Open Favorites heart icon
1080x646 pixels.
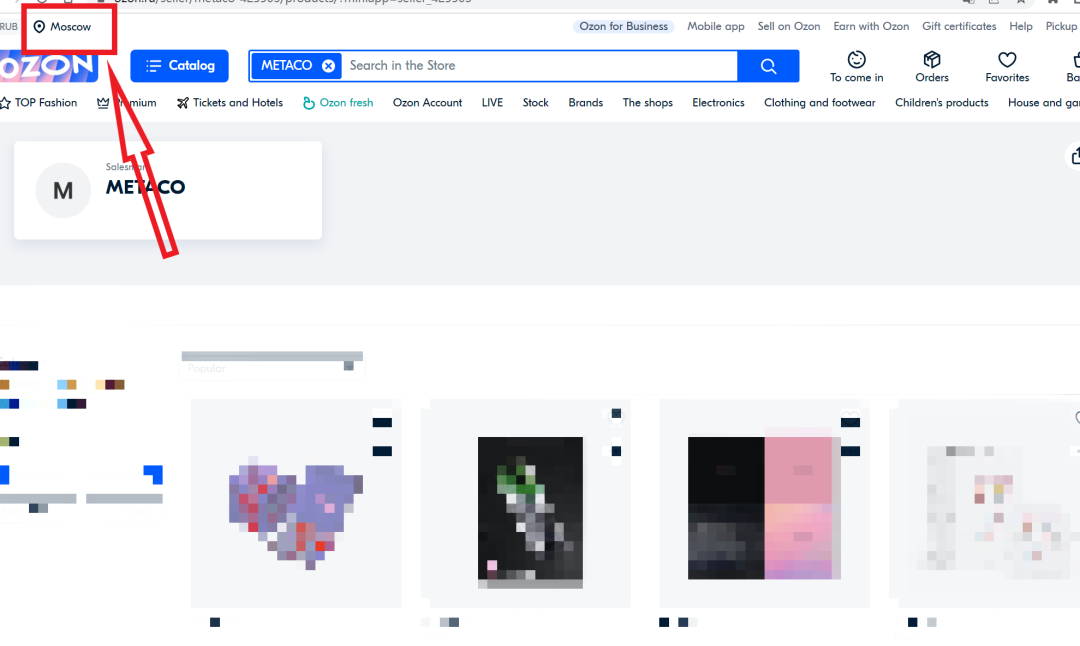point(1007,60)
